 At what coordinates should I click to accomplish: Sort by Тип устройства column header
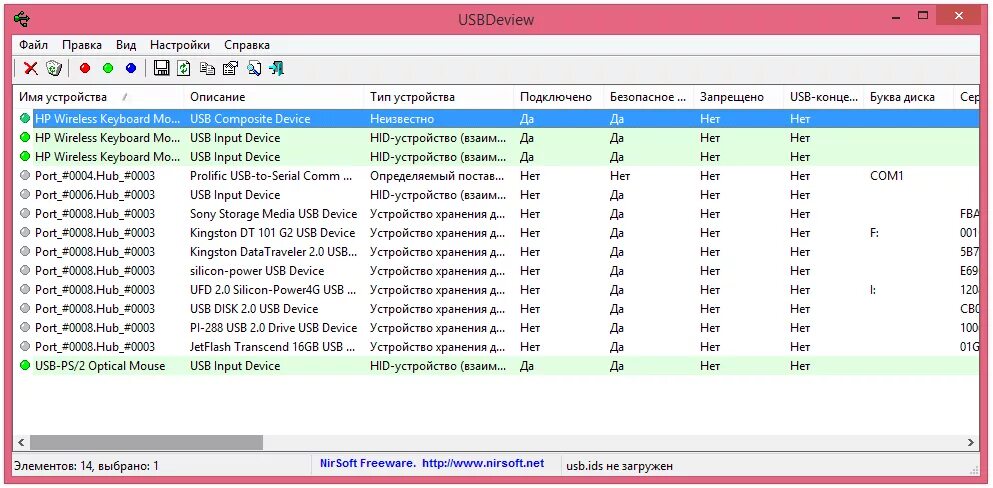click(439, 97)
